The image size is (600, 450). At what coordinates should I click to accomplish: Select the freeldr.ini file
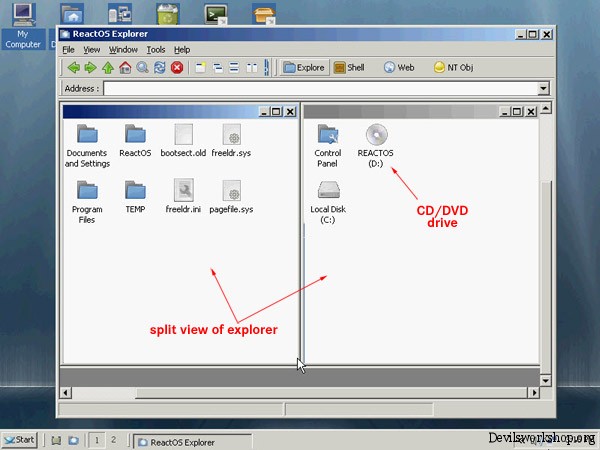(x=183, y=197)
